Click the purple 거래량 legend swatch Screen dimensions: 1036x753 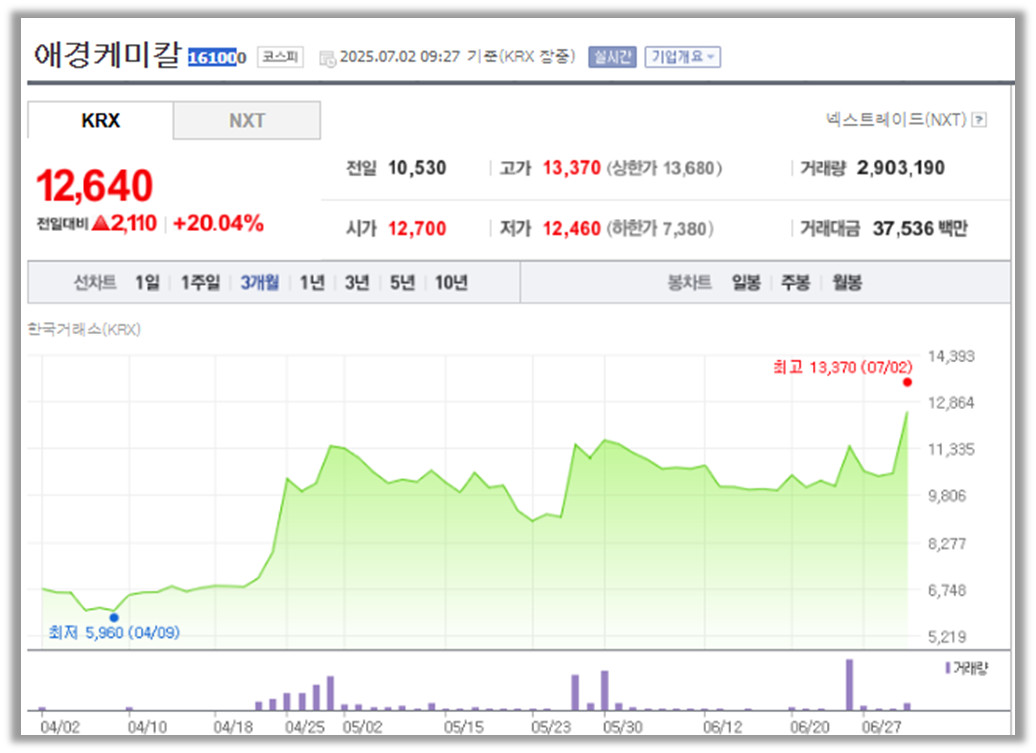[948, 668]
